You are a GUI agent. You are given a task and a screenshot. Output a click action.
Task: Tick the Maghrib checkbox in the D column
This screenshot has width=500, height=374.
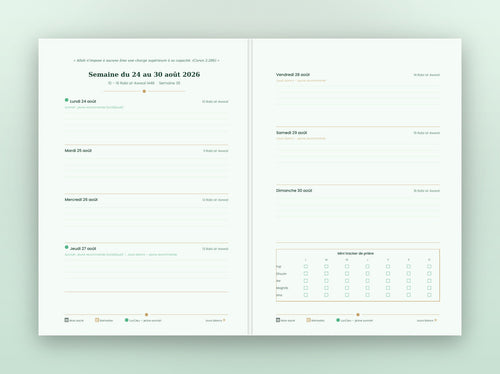click(x=429, y=288)
